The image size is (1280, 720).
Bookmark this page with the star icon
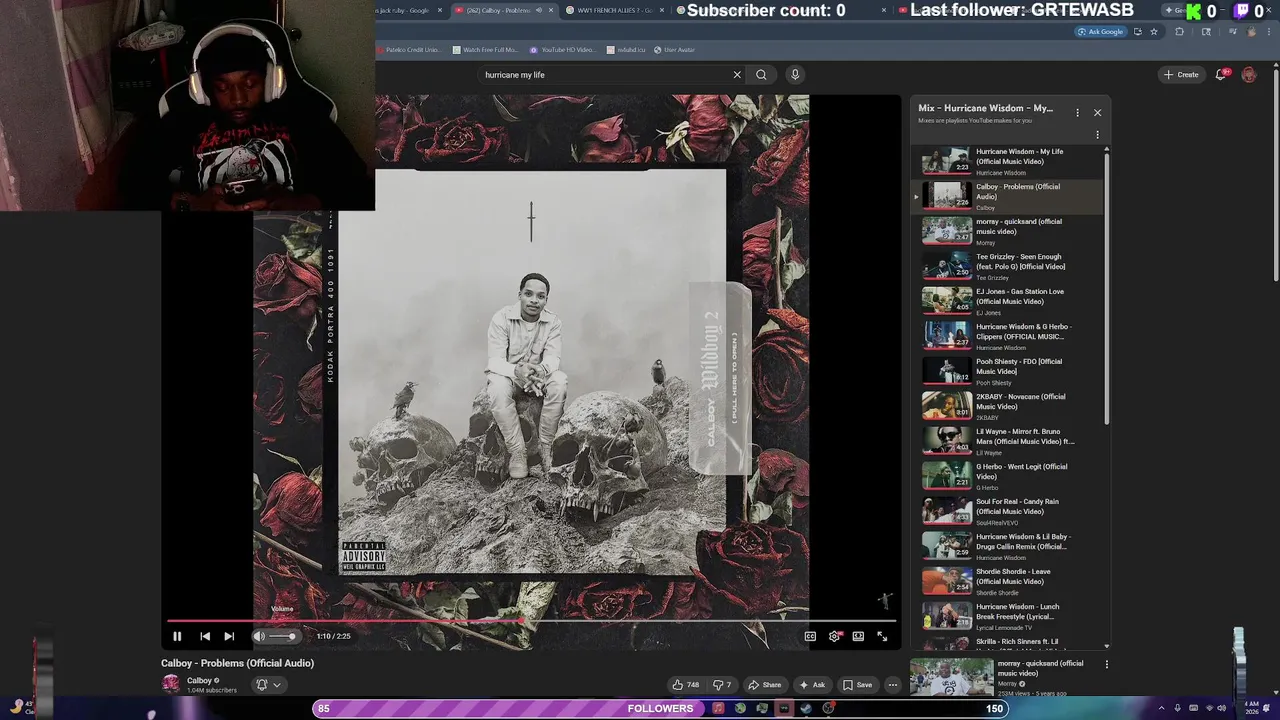1154,32
